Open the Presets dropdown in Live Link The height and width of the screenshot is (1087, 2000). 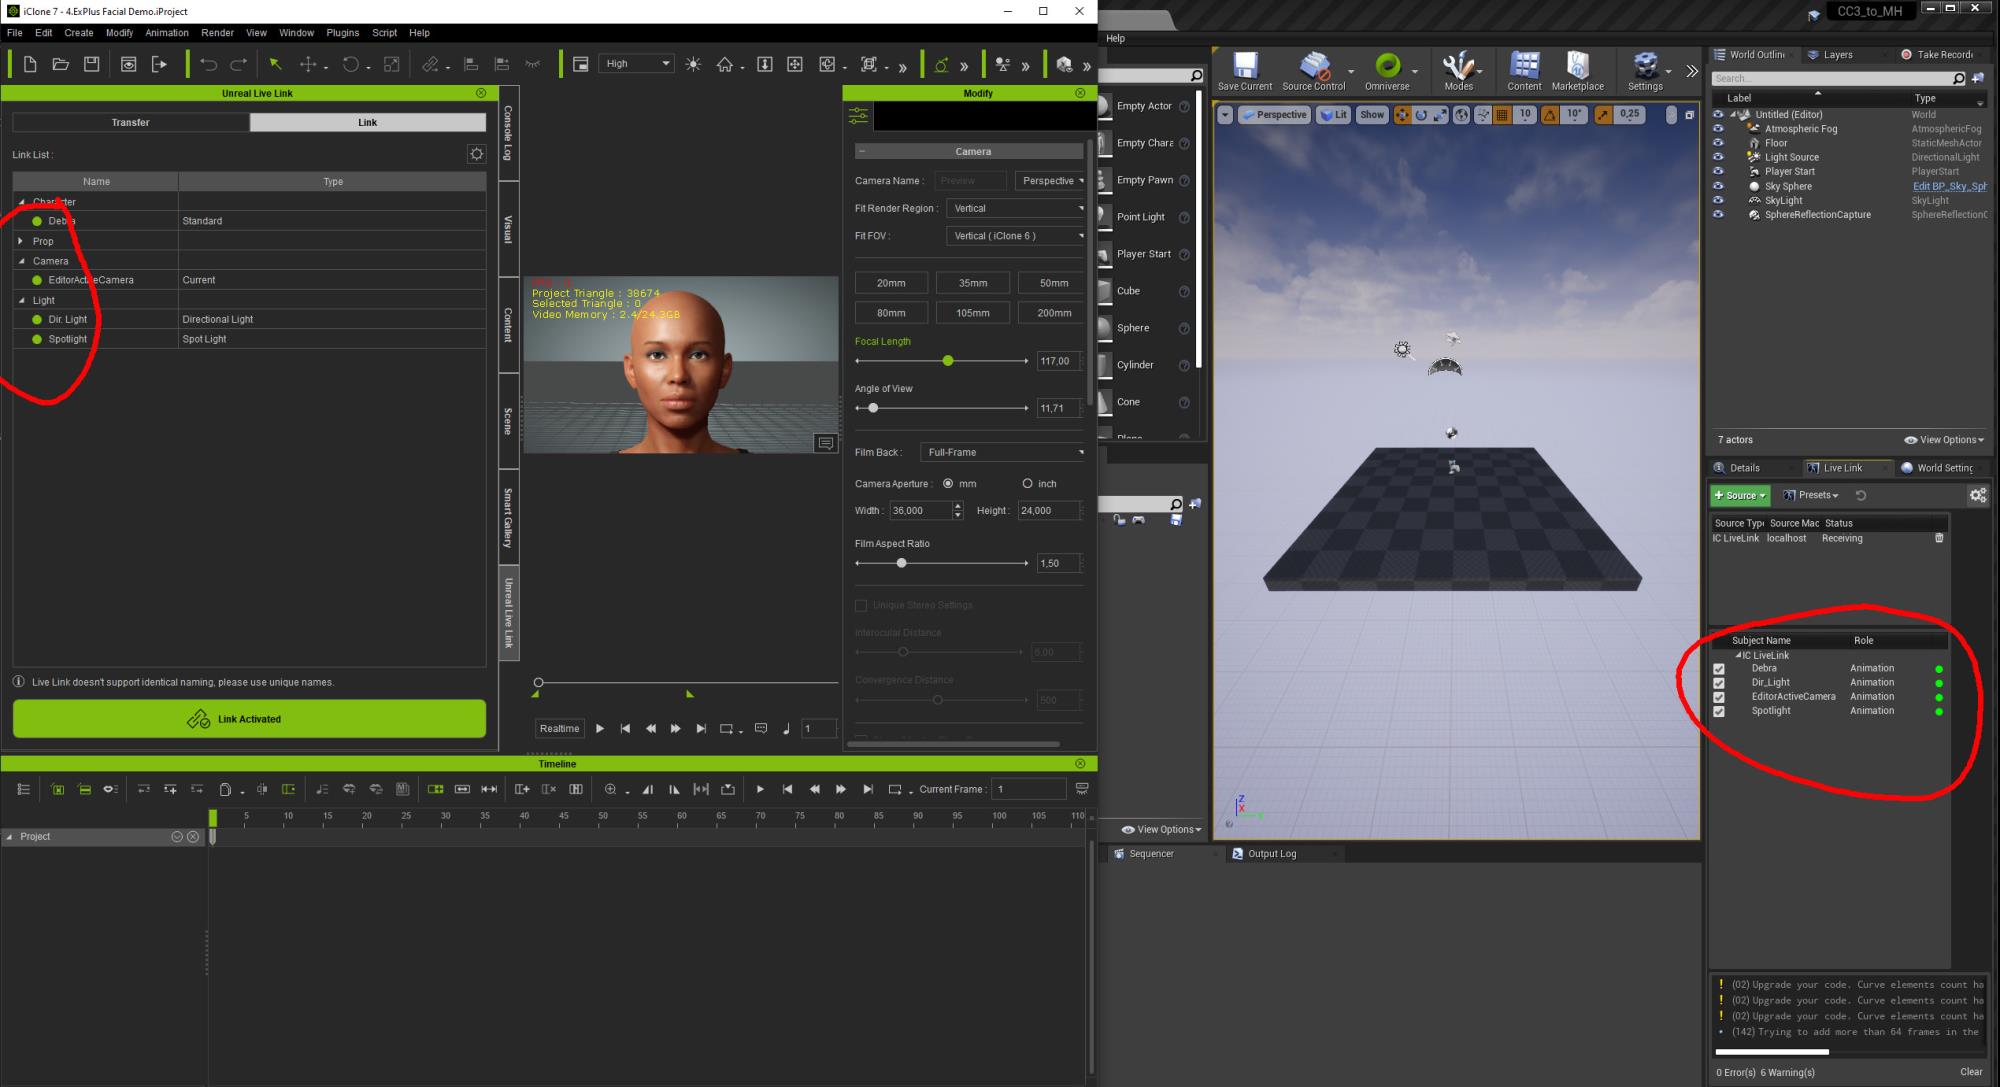[1811, 495]
